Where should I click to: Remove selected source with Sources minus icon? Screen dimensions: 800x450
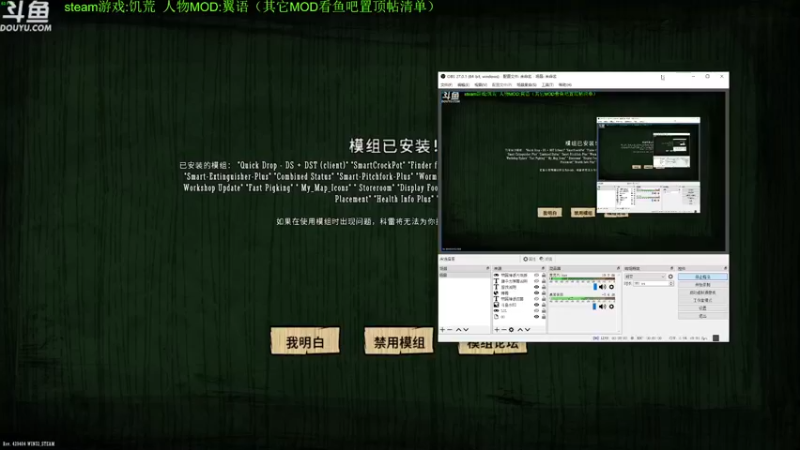pos(504,330)
